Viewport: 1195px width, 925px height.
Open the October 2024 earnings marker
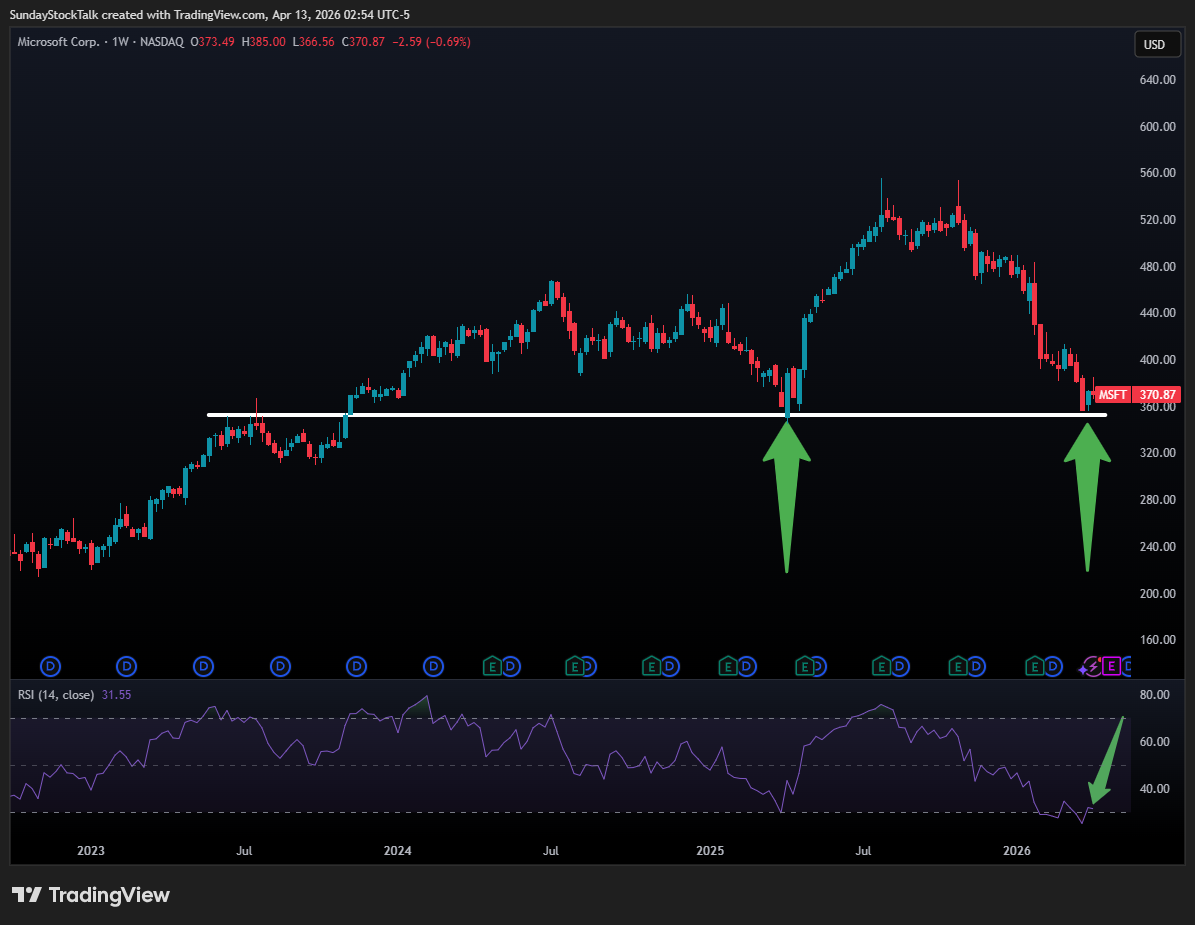[651, 667]
